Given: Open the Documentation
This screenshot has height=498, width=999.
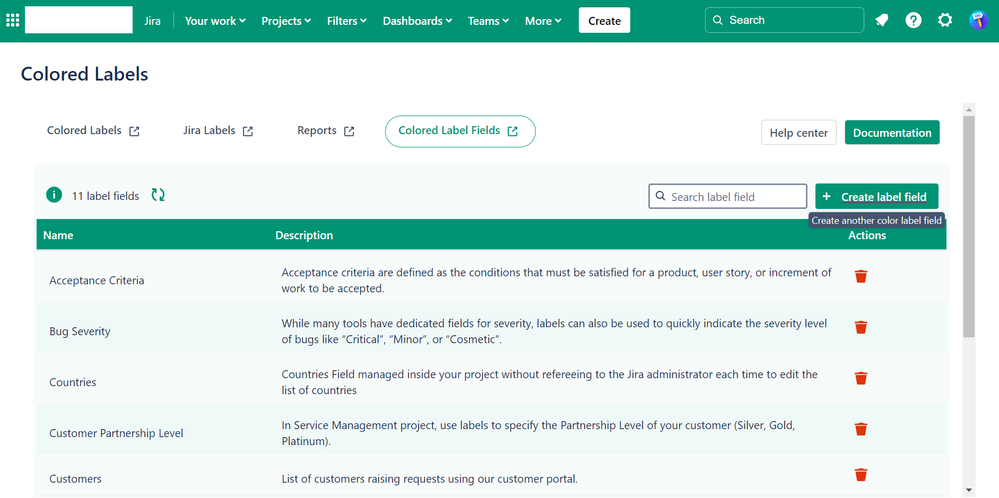Looking at the screenshot, I should pos(892,132).
